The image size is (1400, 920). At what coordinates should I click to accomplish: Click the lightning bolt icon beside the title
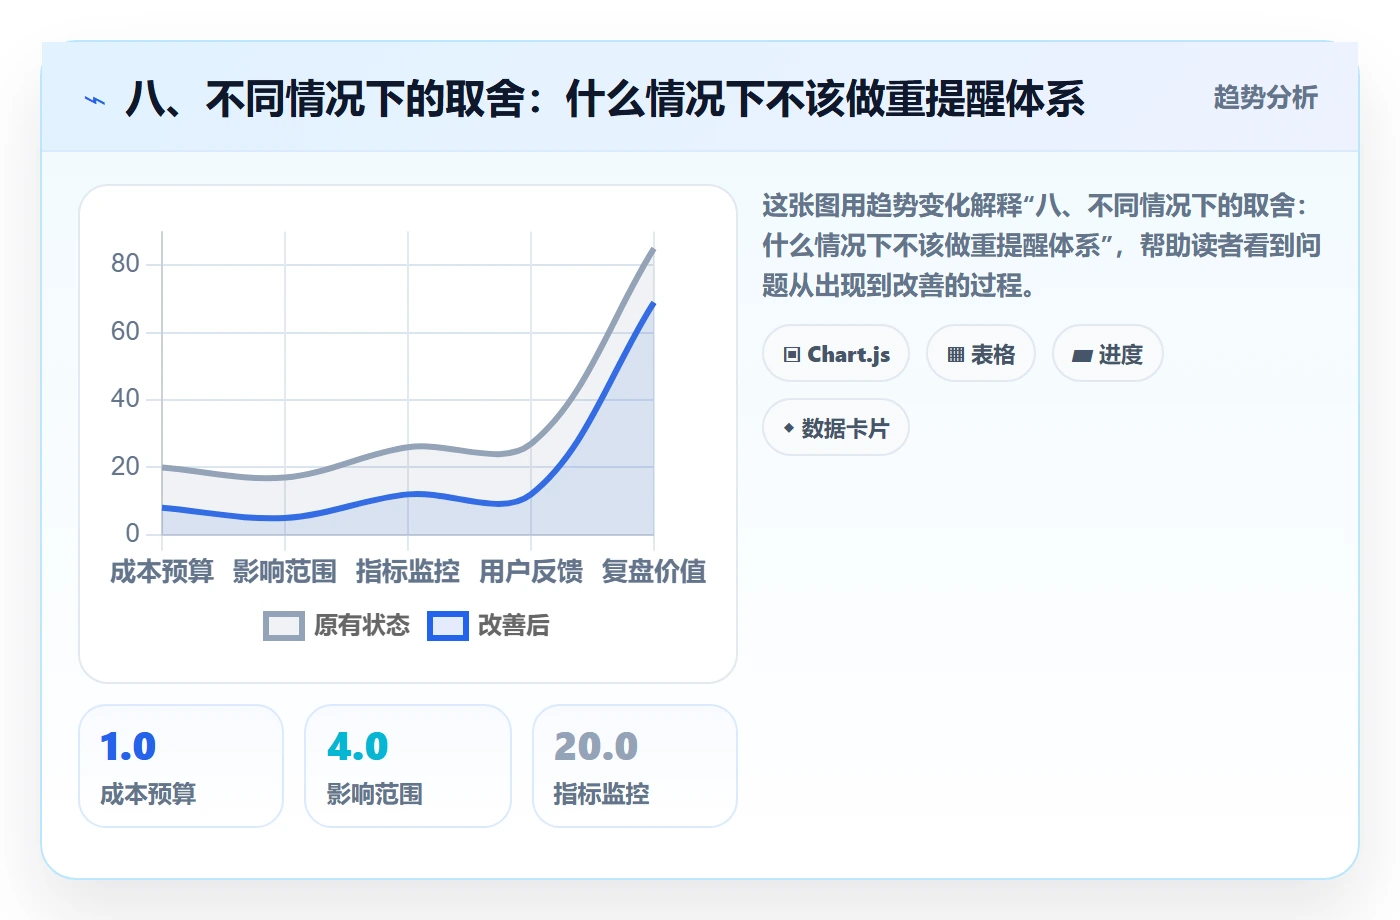[x=95, y=100]
